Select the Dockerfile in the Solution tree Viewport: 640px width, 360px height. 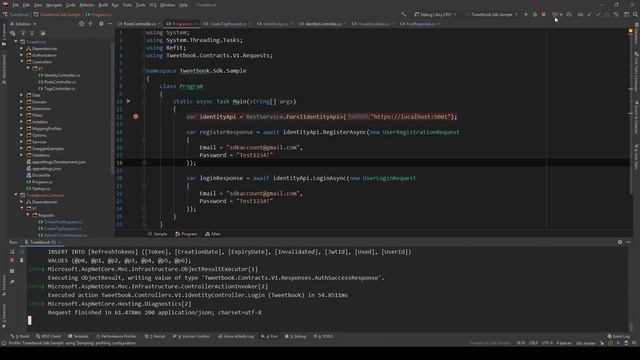click(38, 175)
